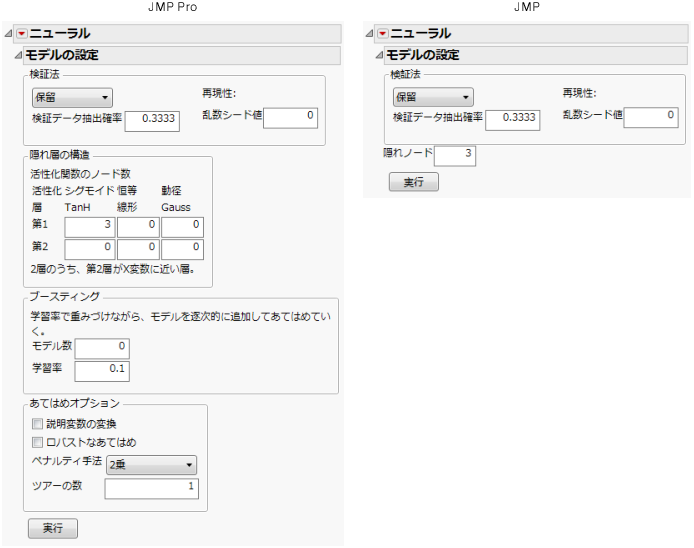Click the 隠れ層の構造 group label
Viewport: 694px width, 548px height.
(x=59, y=155)
